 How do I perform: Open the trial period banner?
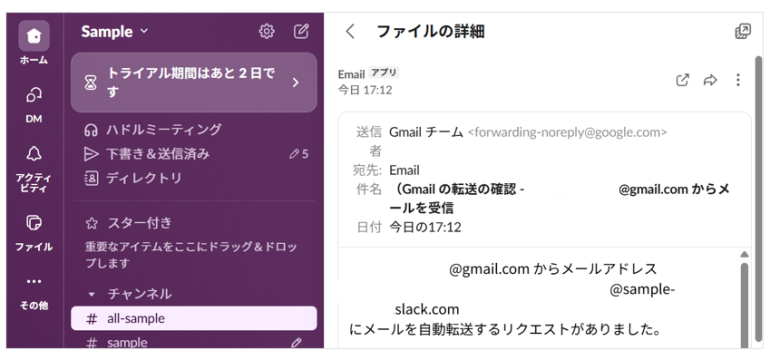(x=193, y=83)
